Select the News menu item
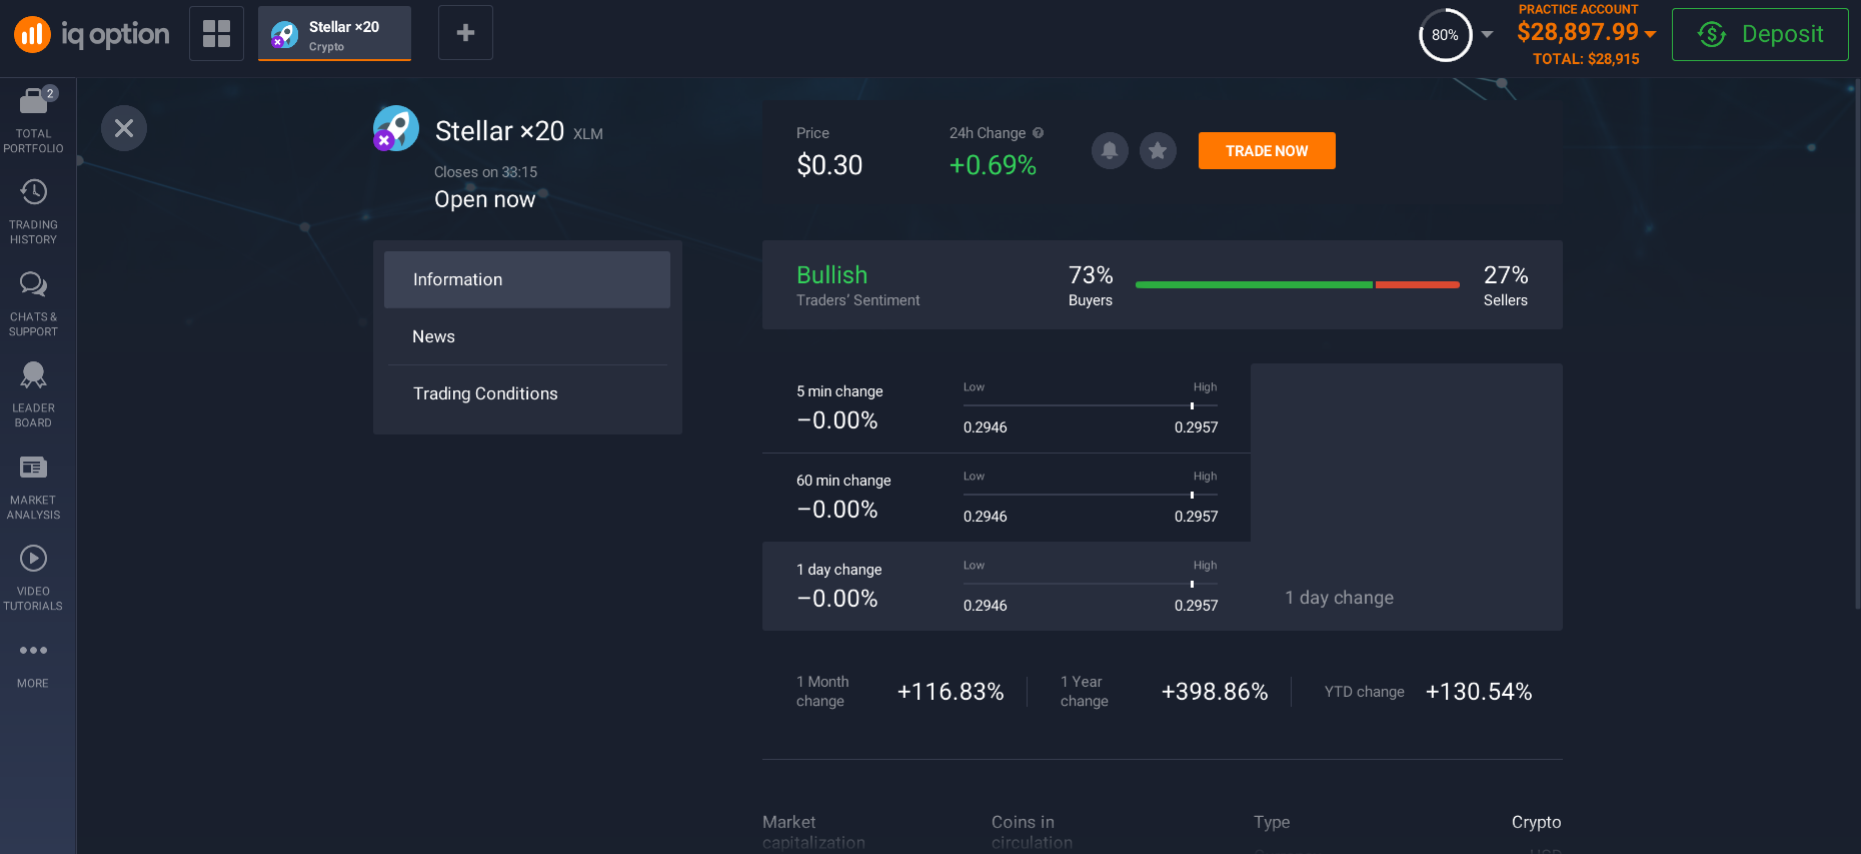This screenshot has height=854, width=1861. [x=527, y=336]
